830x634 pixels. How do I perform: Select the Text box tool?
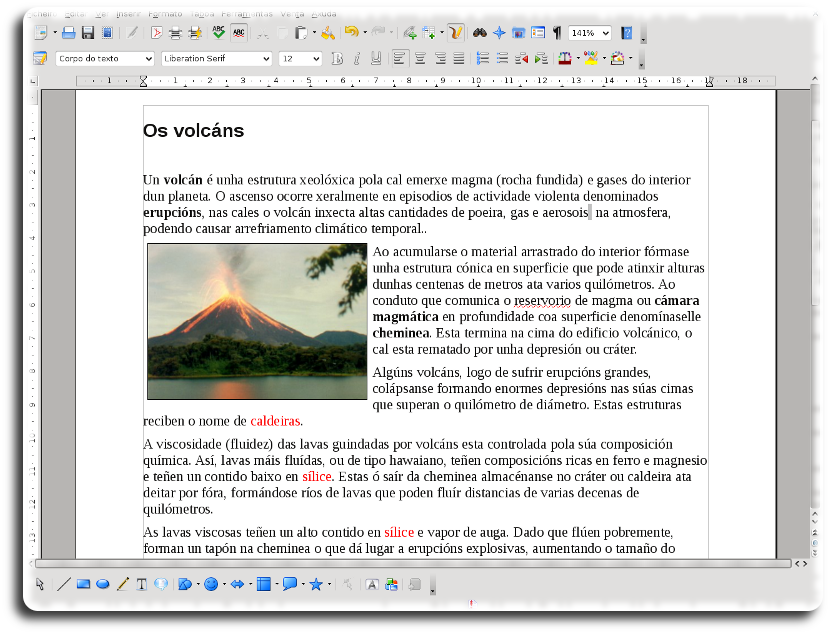pos(140,584)
